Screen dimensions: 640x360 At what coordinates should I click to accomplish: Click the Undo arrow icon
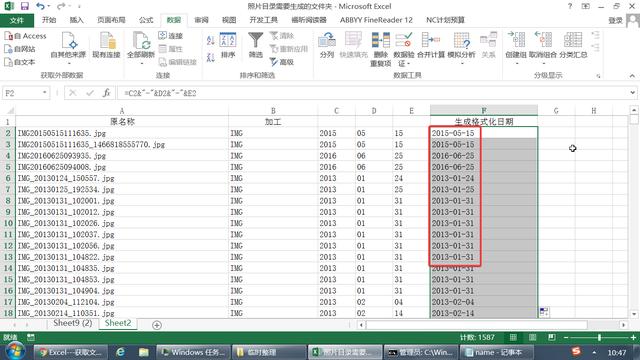(x=40, y=6)
